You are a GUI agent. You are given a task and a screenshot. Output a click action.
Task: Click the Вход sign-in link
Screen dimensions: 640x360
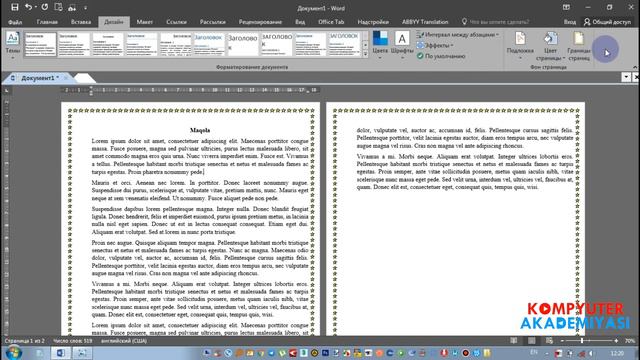click(x=570, y=22)
